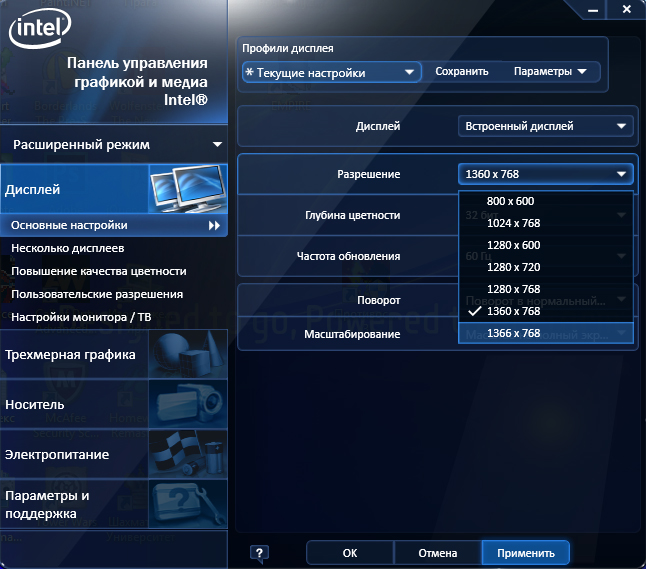
Task: Pick the highlighted 1366 x 768 resolution
Action: pos(545,333)
